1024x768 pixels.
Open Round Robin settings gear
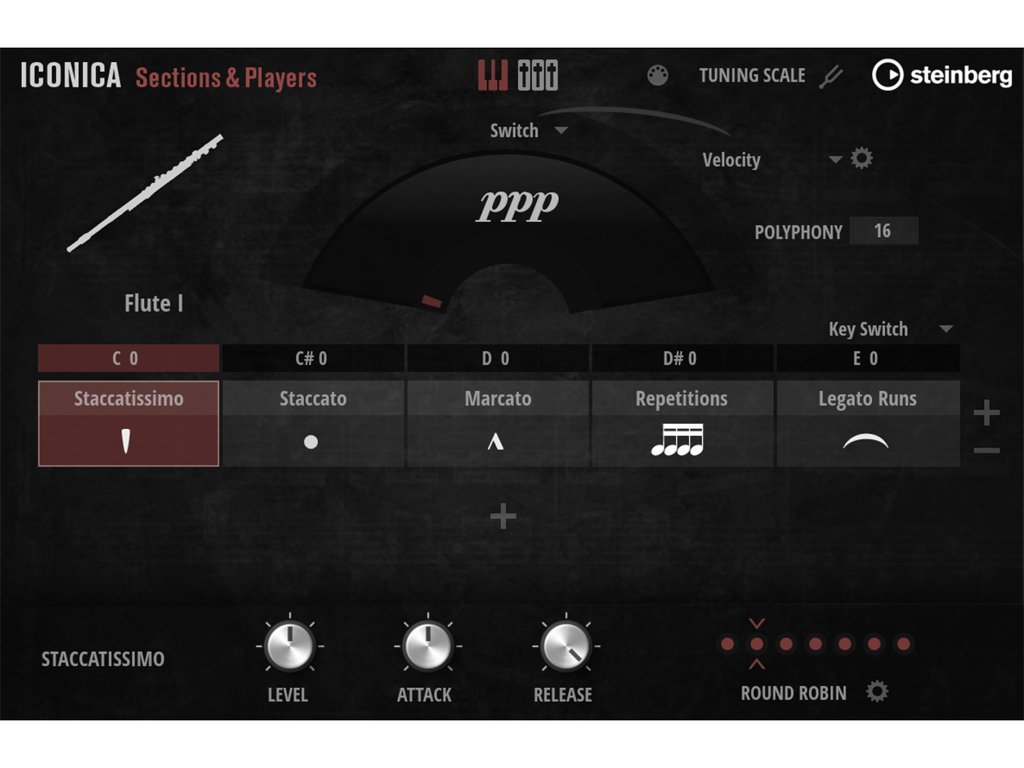point(877,692)
